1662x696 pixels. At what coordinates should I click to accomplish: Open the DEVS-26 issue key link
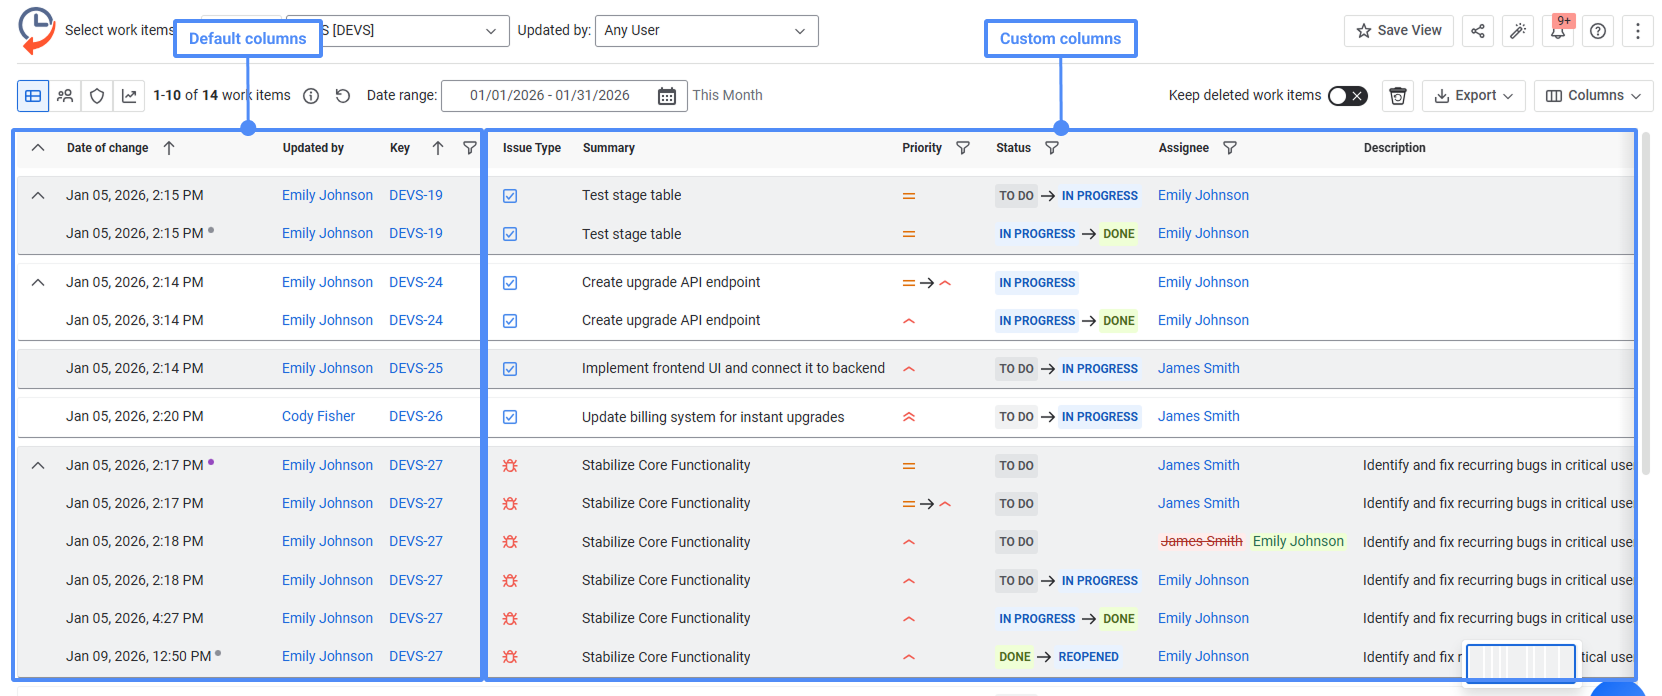(x=415, y=416)
